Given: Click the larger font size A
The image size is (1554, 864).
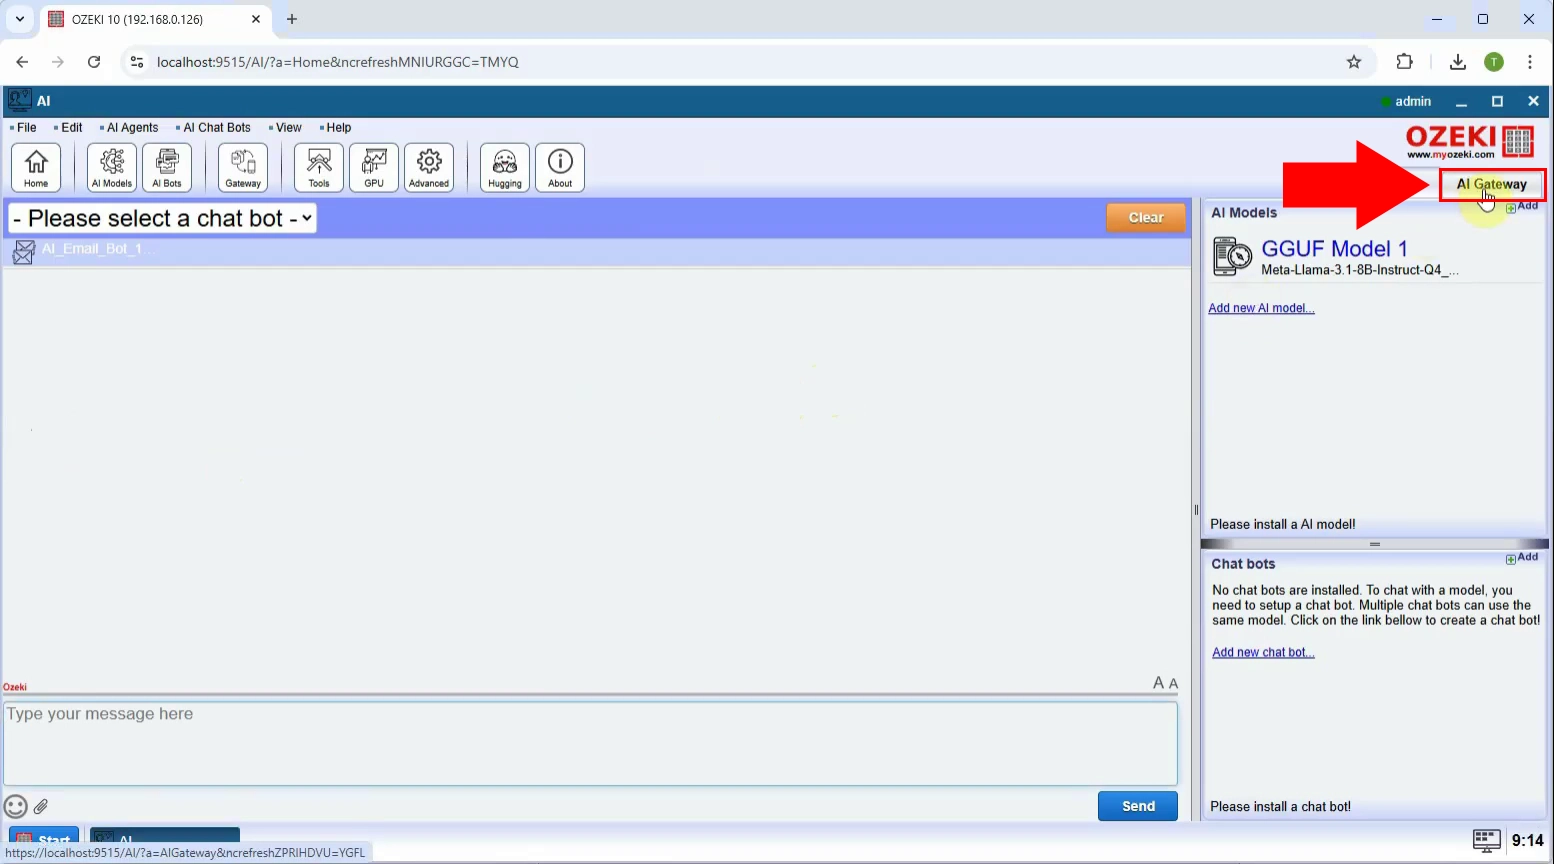Looking at the screenshot, I should click(x=1159, y=683).
